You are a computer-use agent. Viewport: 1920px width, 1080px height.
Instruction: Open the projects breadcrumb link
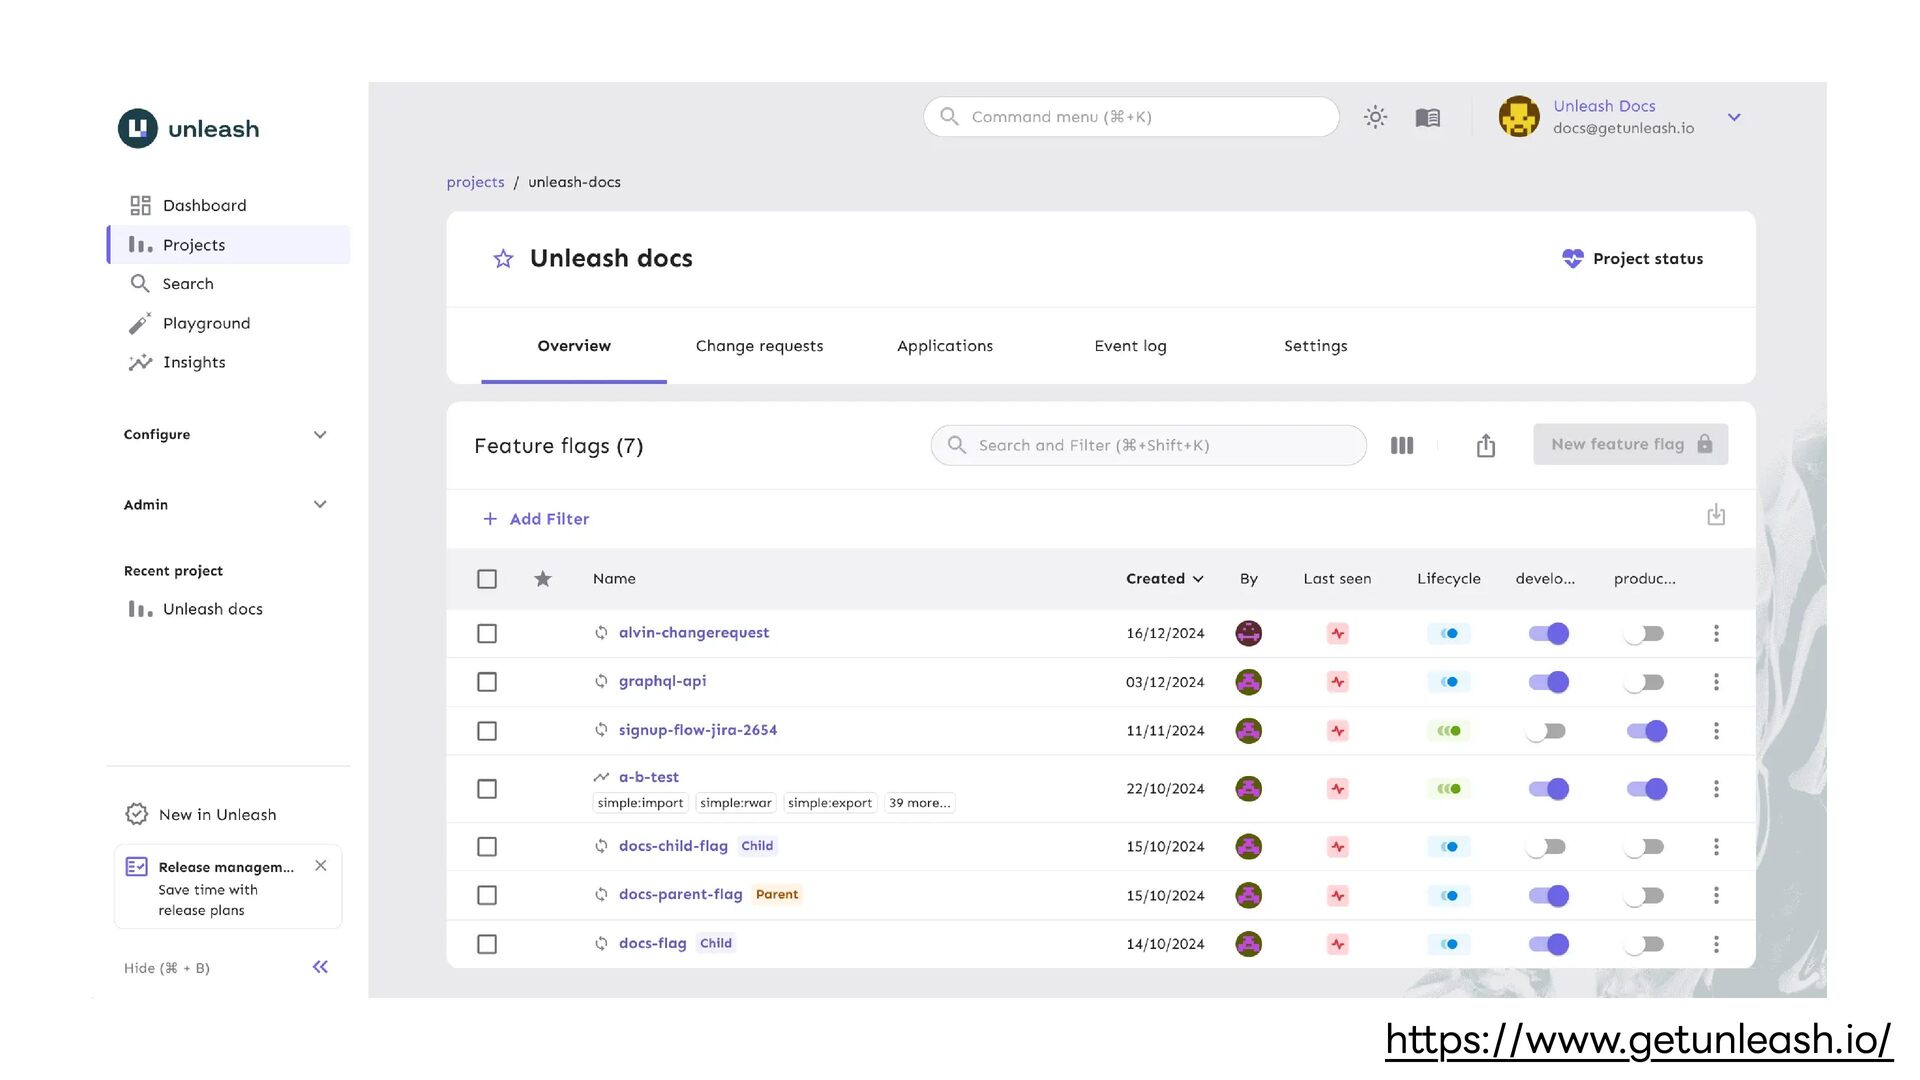coord(475,182)
